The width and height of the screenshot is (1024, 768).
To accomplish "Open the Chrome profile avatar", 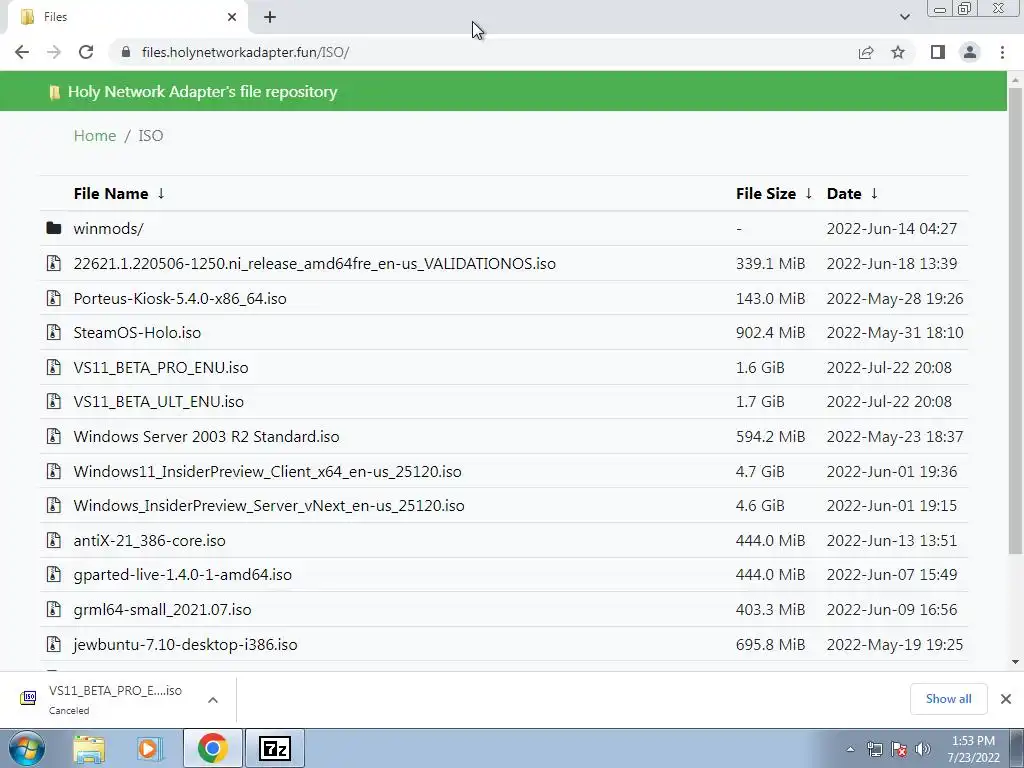I will [x=970, y=52].
